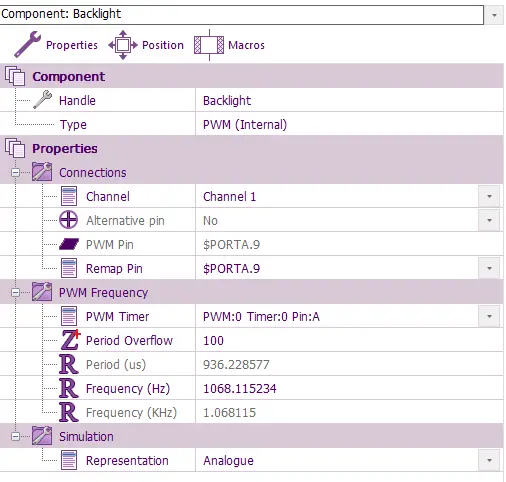Open the Remap Pin dropdown

coord(489,268)
